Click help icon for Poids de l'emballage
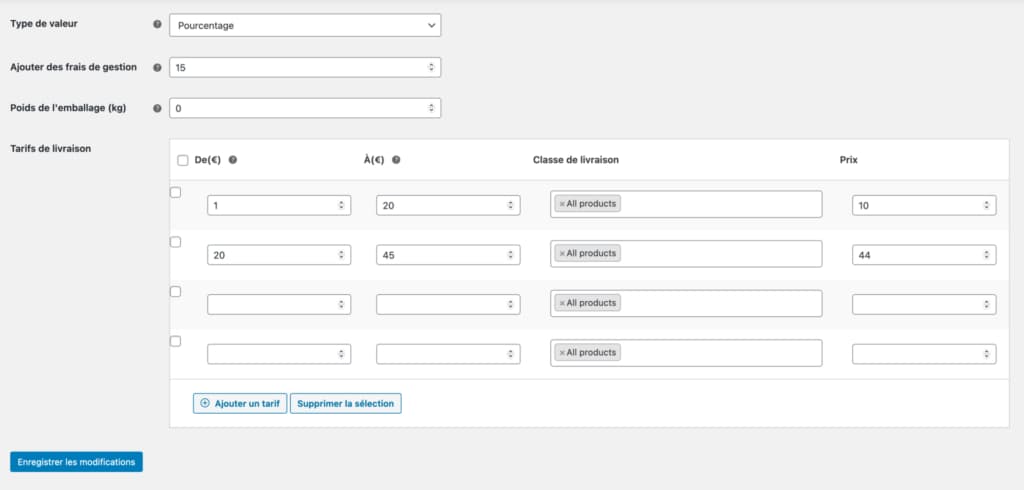1024x490 pixels. [157, 108]
